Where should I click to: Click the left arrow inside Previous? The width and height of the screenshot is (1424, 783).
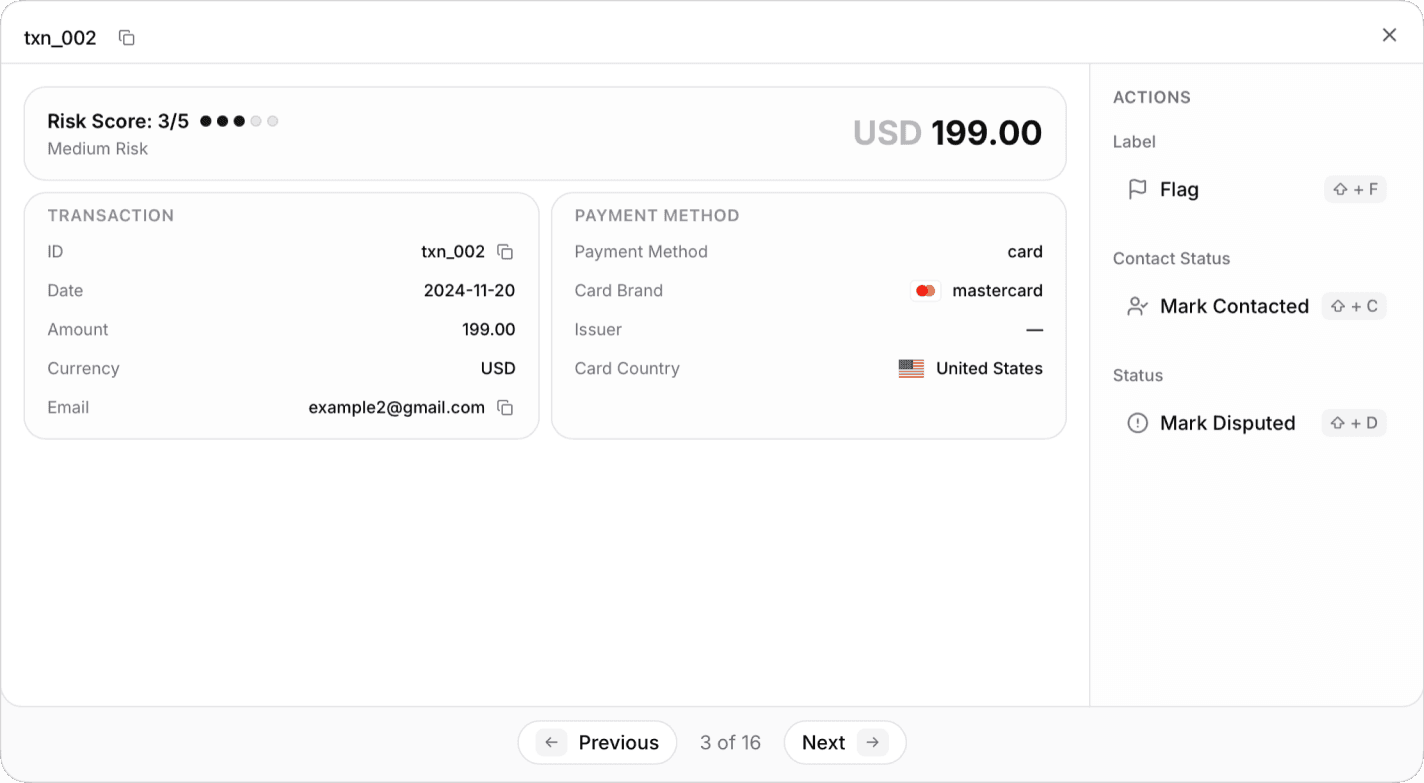[551, 742]
